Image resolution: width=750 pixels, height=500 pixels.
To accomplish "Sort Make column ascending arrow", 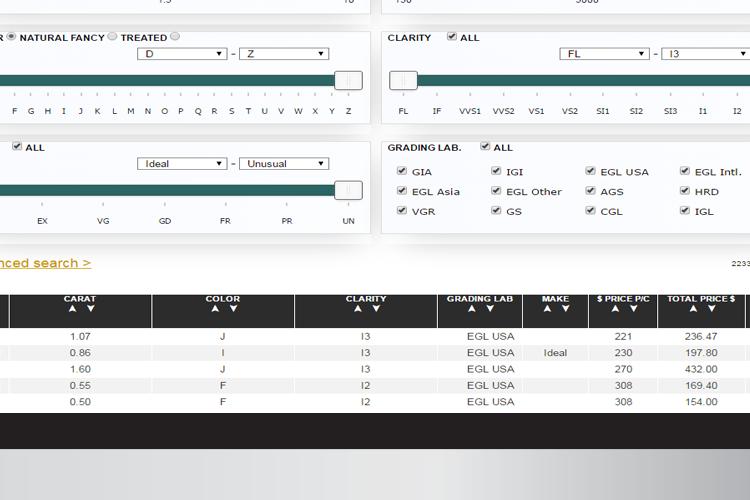I will [547, 309].
